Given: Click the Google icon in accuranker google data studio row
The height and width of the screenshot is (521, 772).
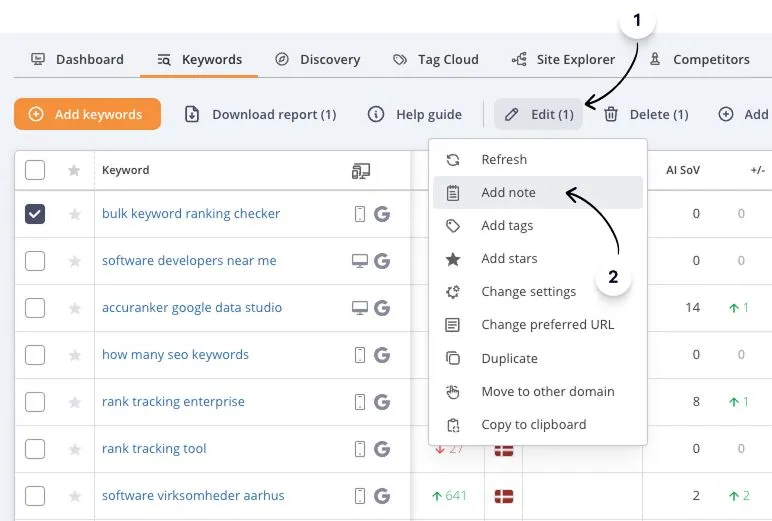Looking at the screenshot, I should (382, 308).
